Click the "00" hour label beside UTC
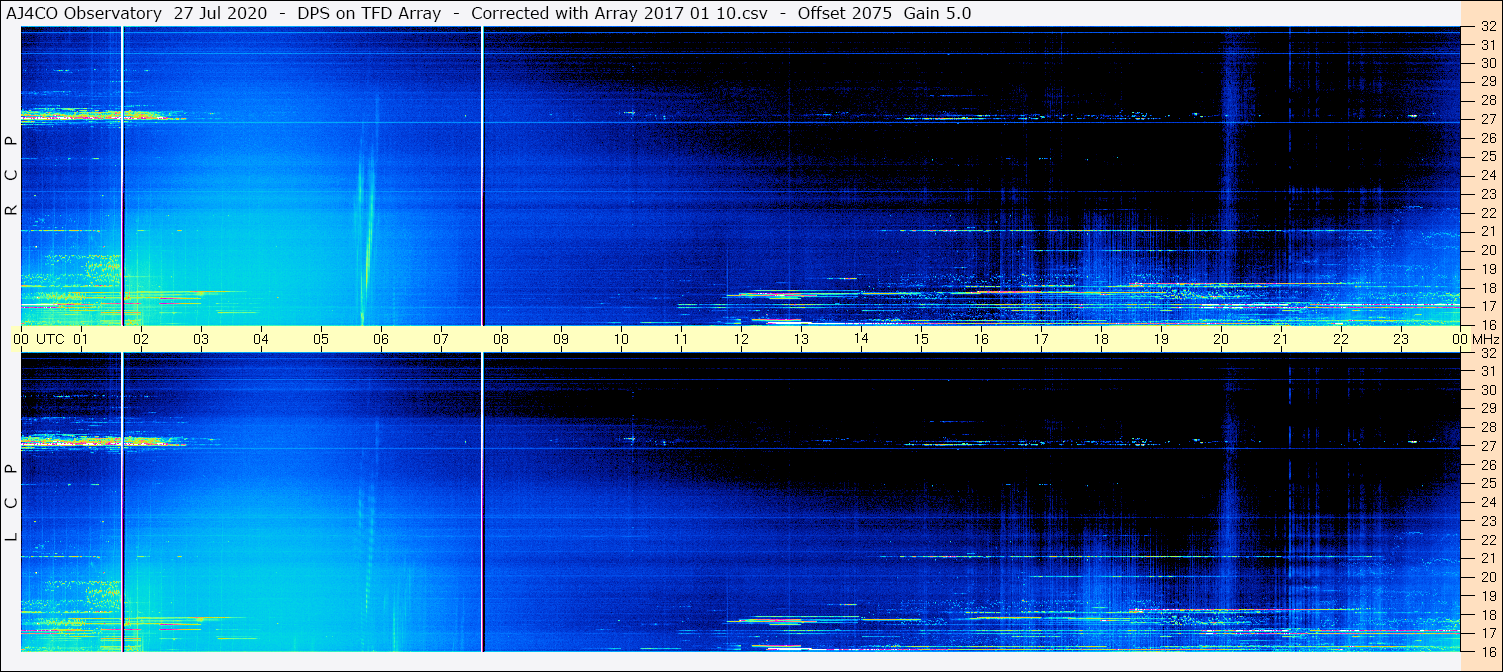The height and width of the screenshot is (672, 1503). coord(21,339)
